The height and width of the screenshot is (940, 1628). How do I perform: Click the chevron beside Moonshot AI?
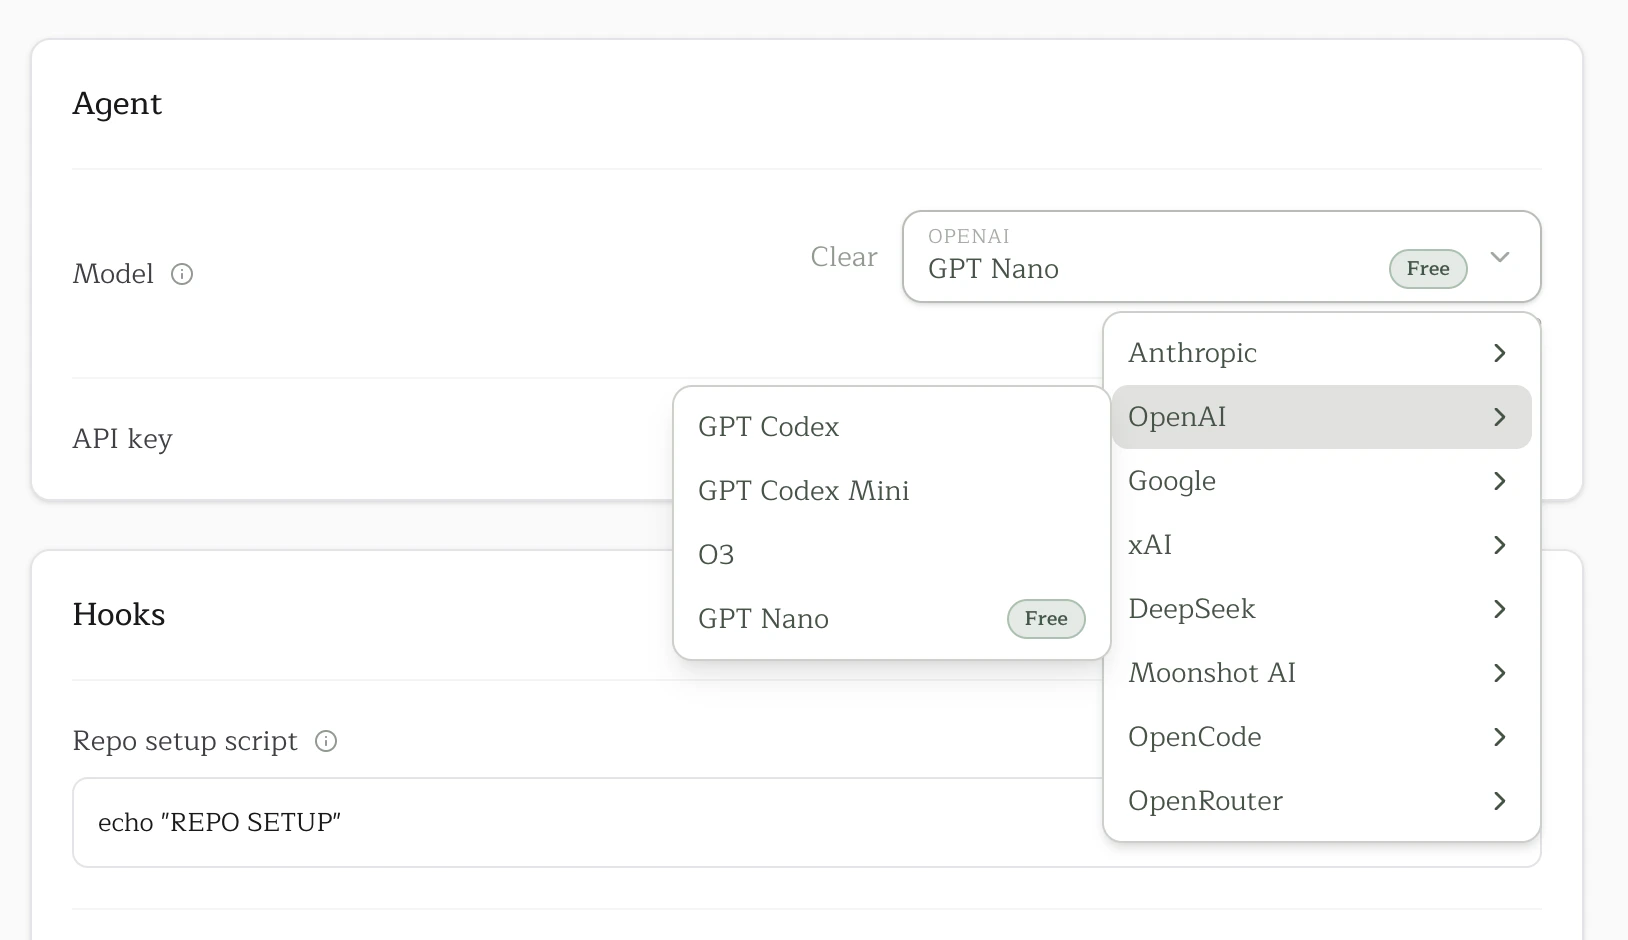(1498, 672)
